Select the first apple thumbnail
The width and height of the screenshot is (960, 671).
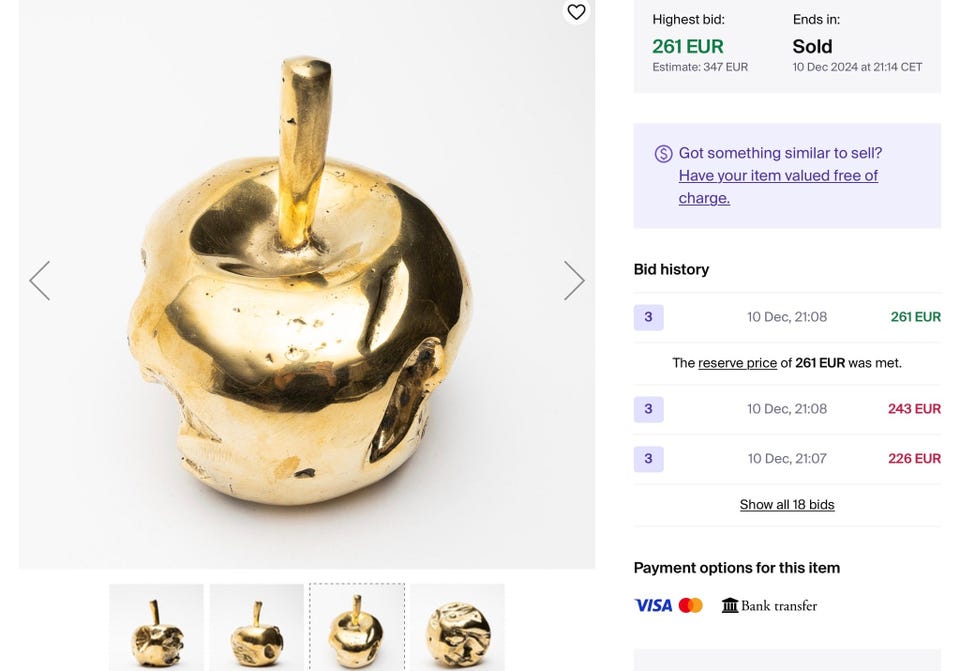[156, 627]
